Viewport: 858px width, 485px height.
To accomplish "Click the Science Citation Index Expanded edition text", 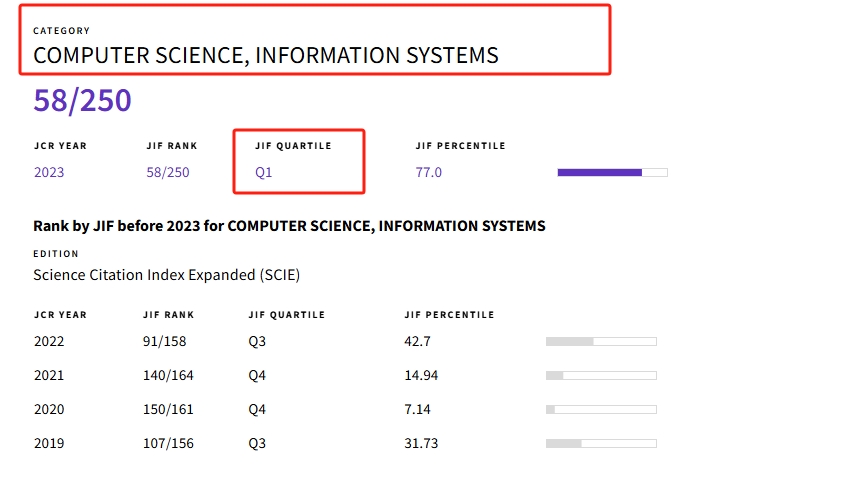I will [x=166, y=274].
